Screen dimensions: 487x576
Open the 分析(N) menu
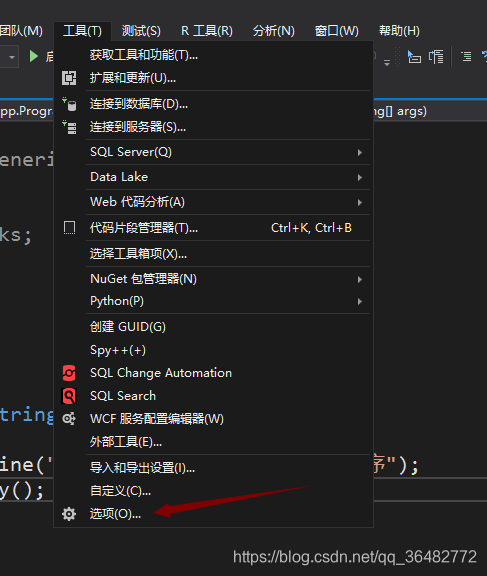[274, 31]
